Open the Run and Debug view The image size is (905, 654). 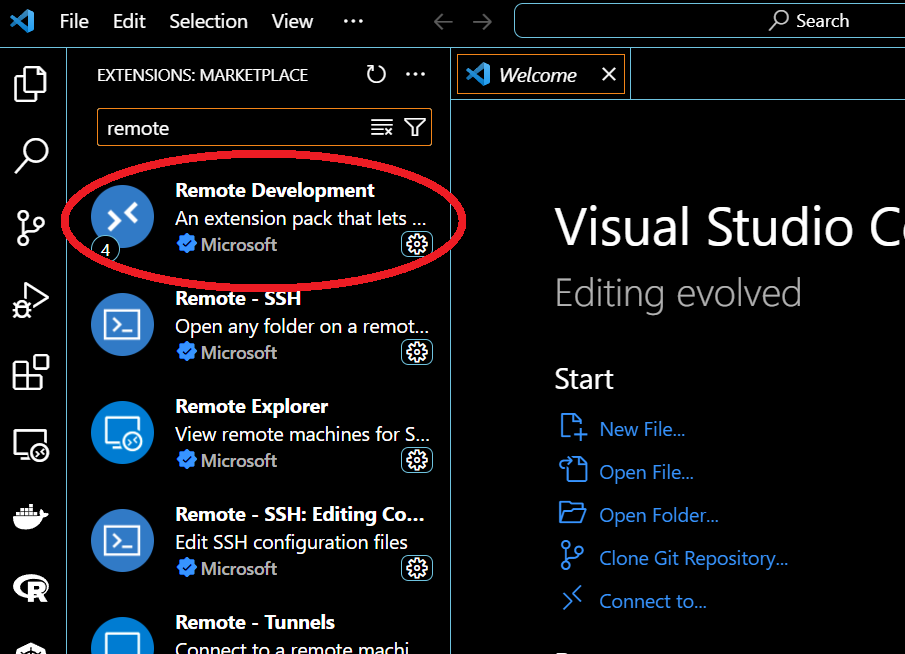pyautogui.click(x=31, y=300)
